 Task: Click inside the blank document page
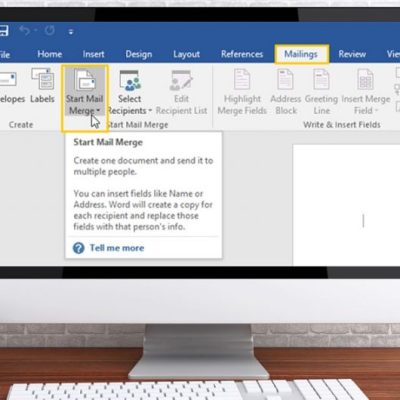(347, 205)
